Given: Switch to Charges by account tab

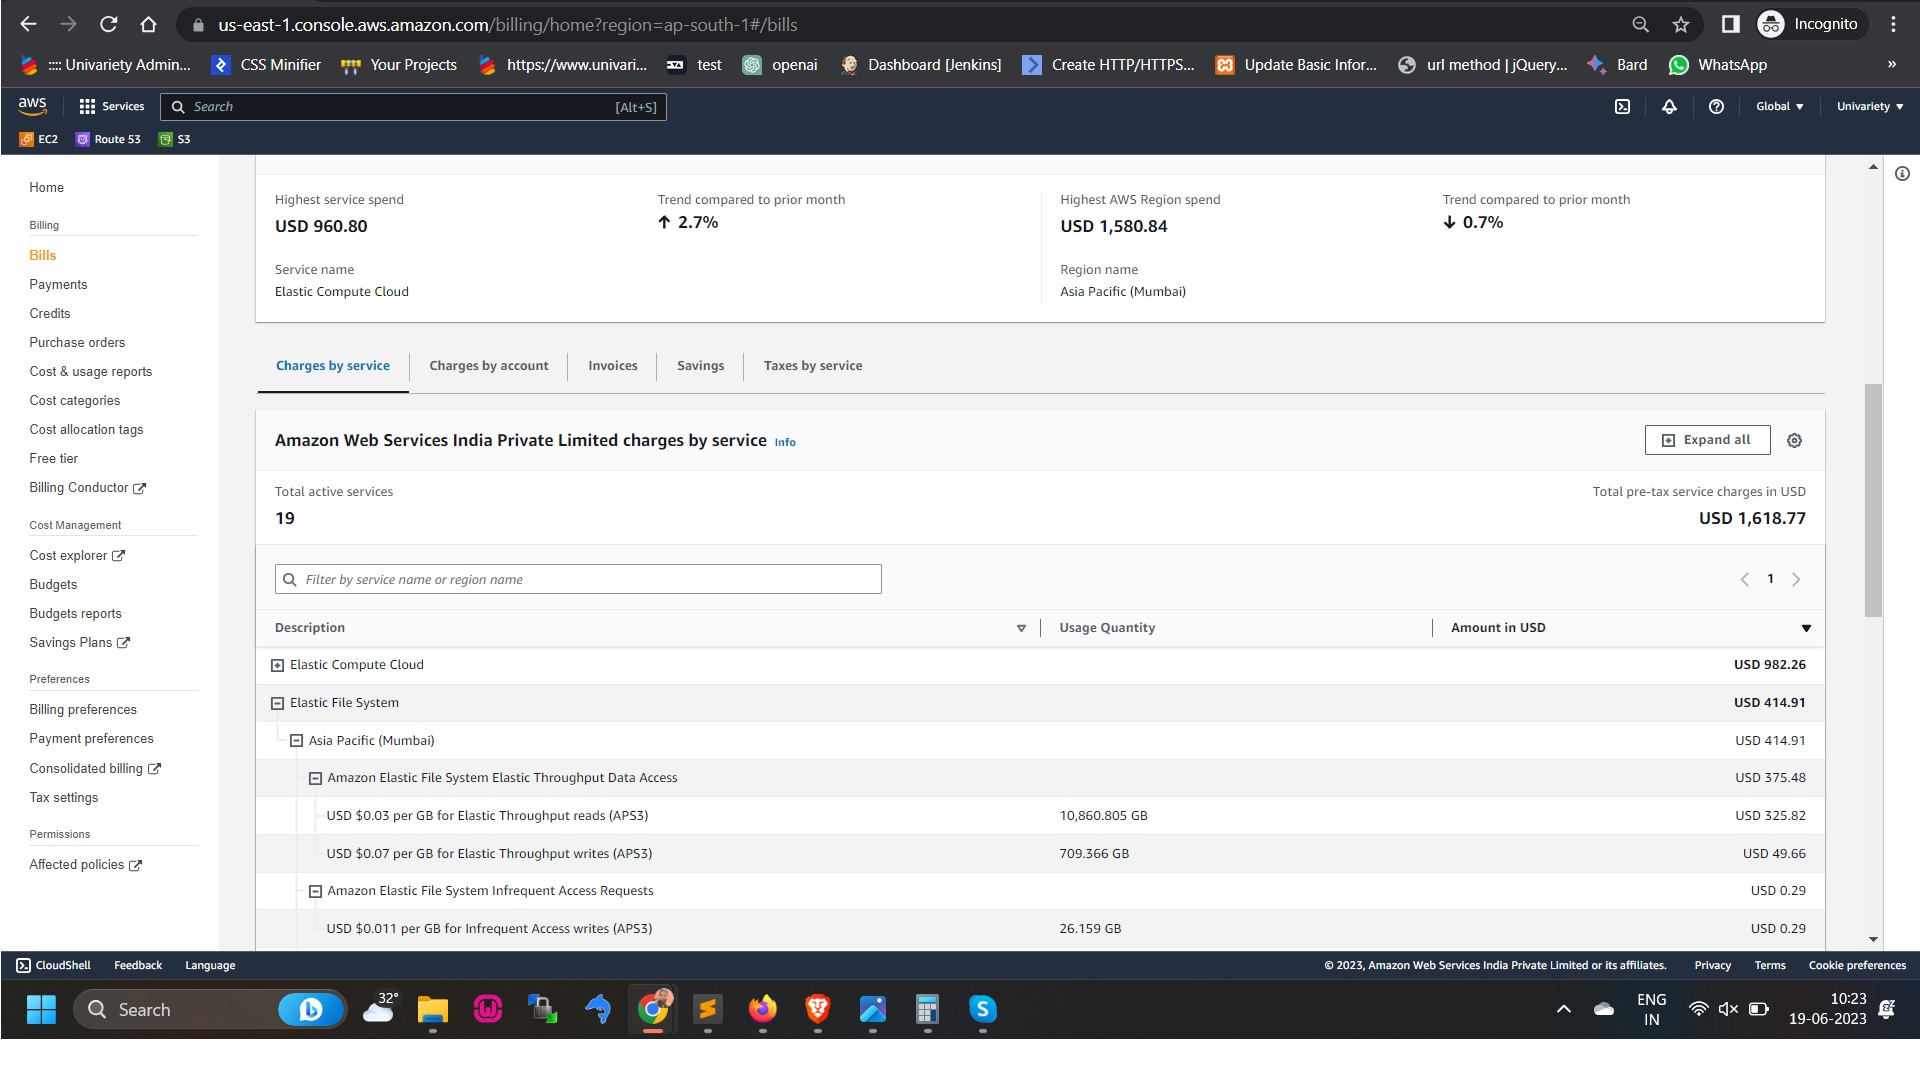Looking at the screenshot, I should [x=489, y=366].
